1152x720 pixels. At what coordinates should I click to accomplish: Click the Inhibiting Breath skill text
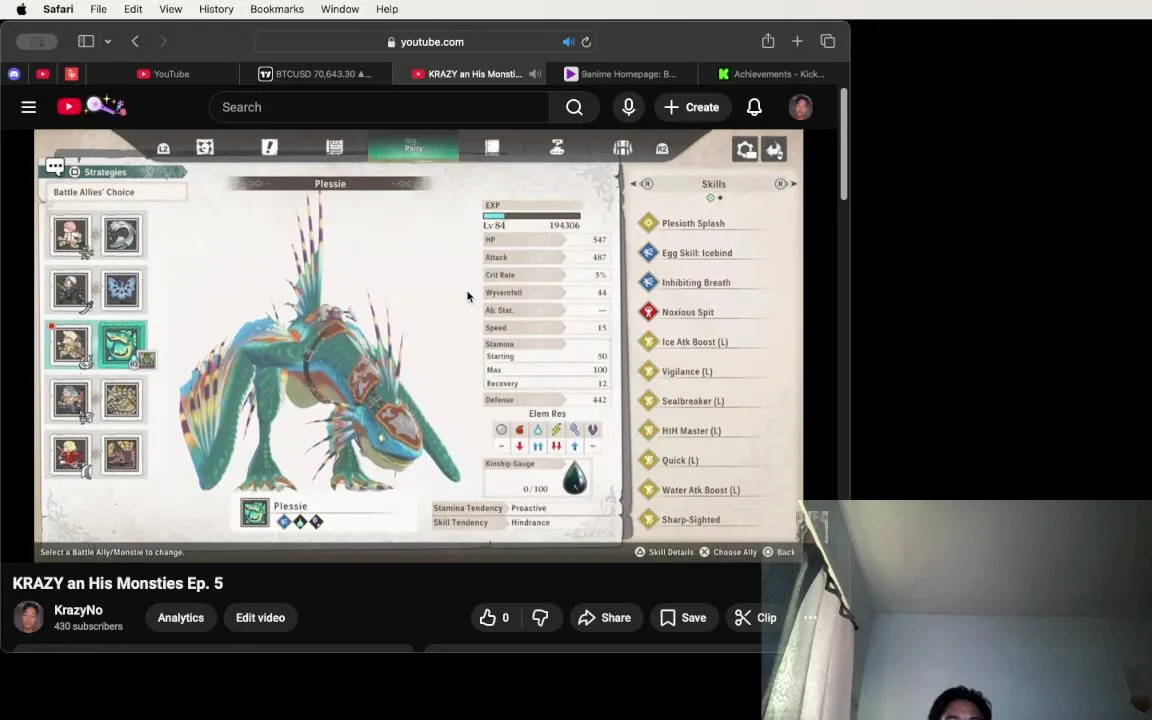[x=696, y=282]
